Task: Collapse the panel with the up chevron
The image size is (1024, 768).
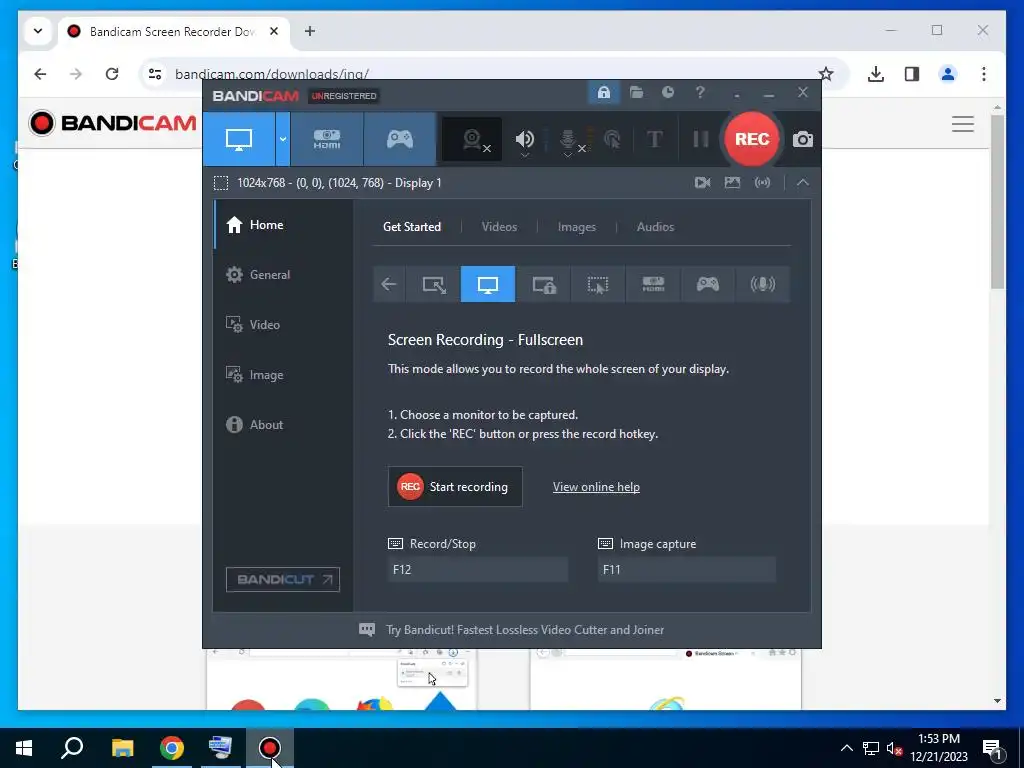Action: point(803,183)
